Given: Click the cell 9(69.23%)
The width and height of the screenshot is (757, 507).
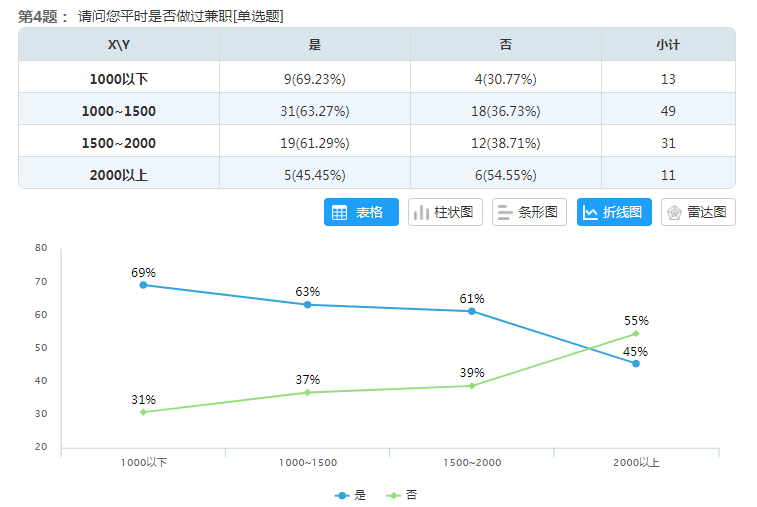Looking at the screenshot, I should click(315, 79).
